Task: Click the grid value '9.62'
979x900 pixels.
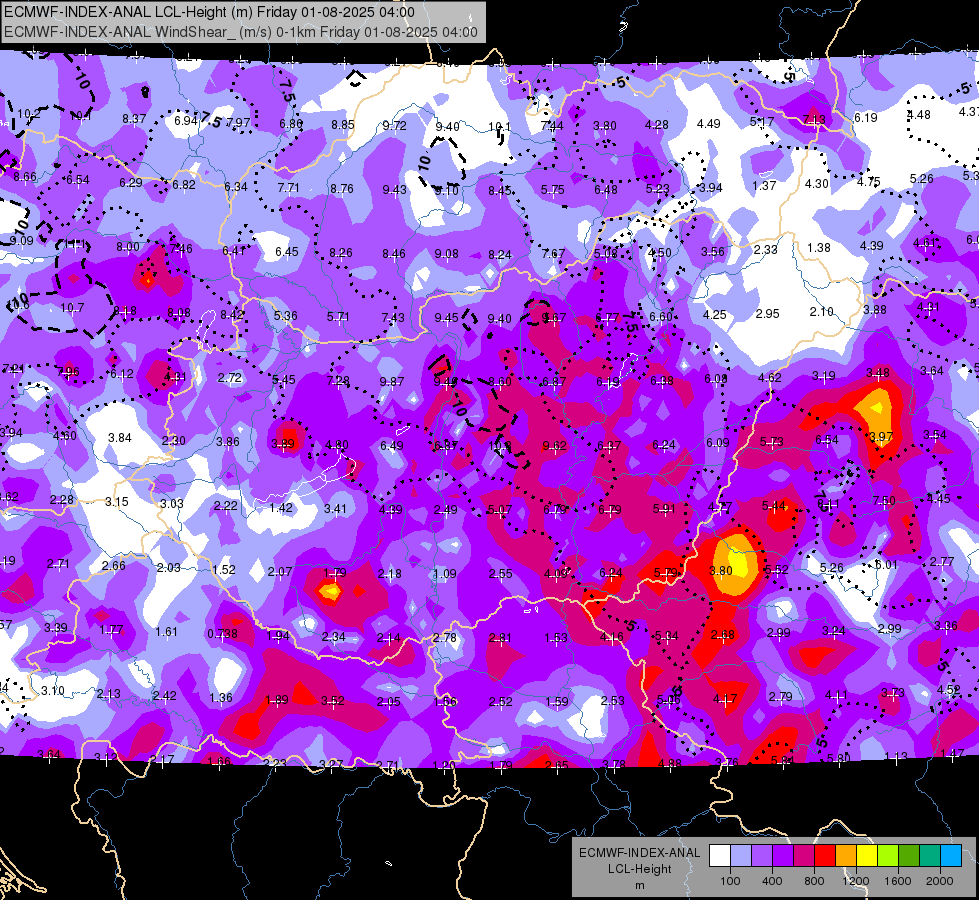Action: coord(554,445)
